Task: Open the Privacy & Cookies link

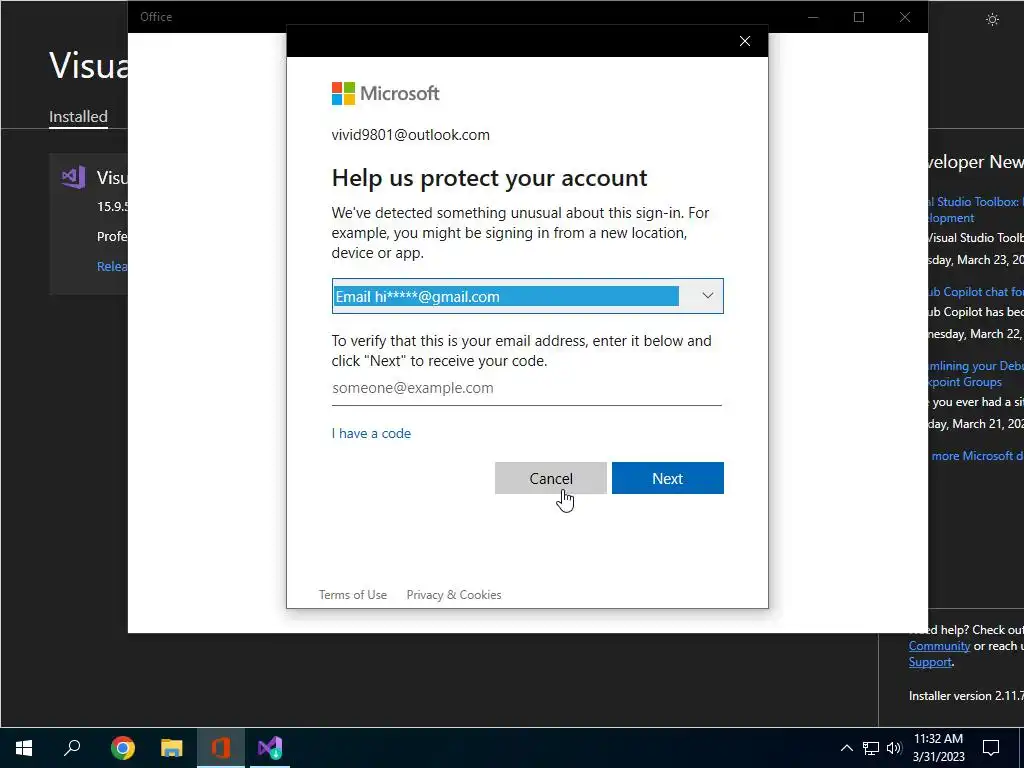Action: (x=454, y=595)
